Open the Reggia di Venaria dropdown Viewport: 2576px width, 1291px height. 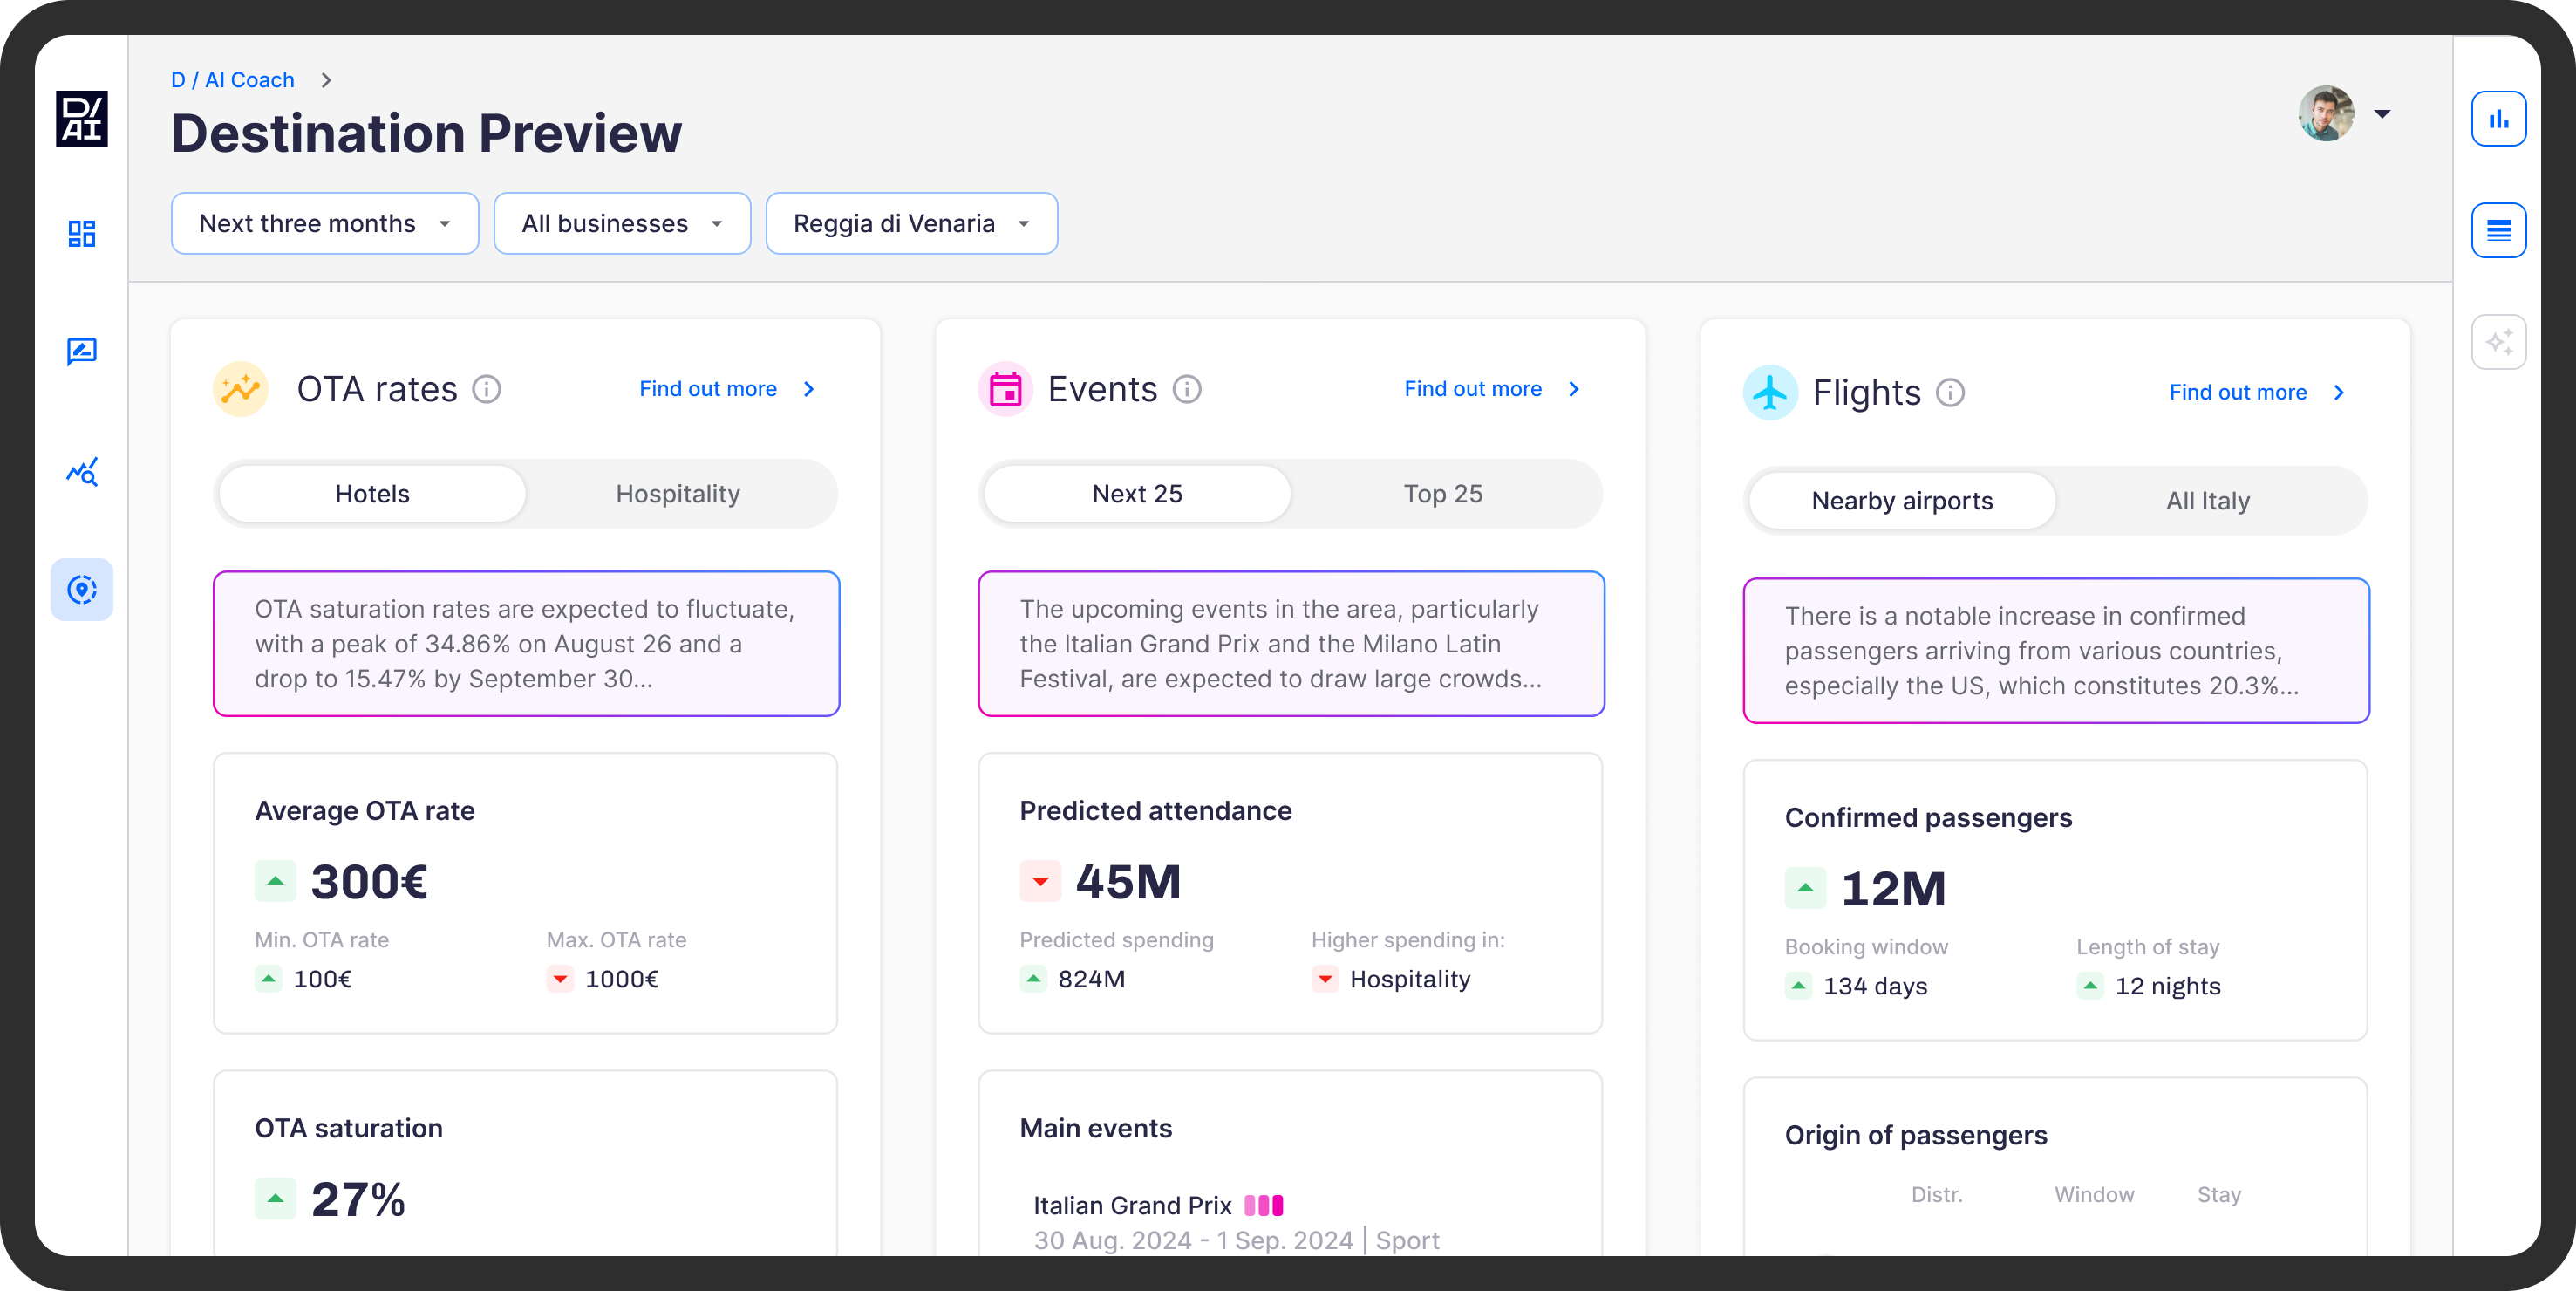[x=911, y=223]
